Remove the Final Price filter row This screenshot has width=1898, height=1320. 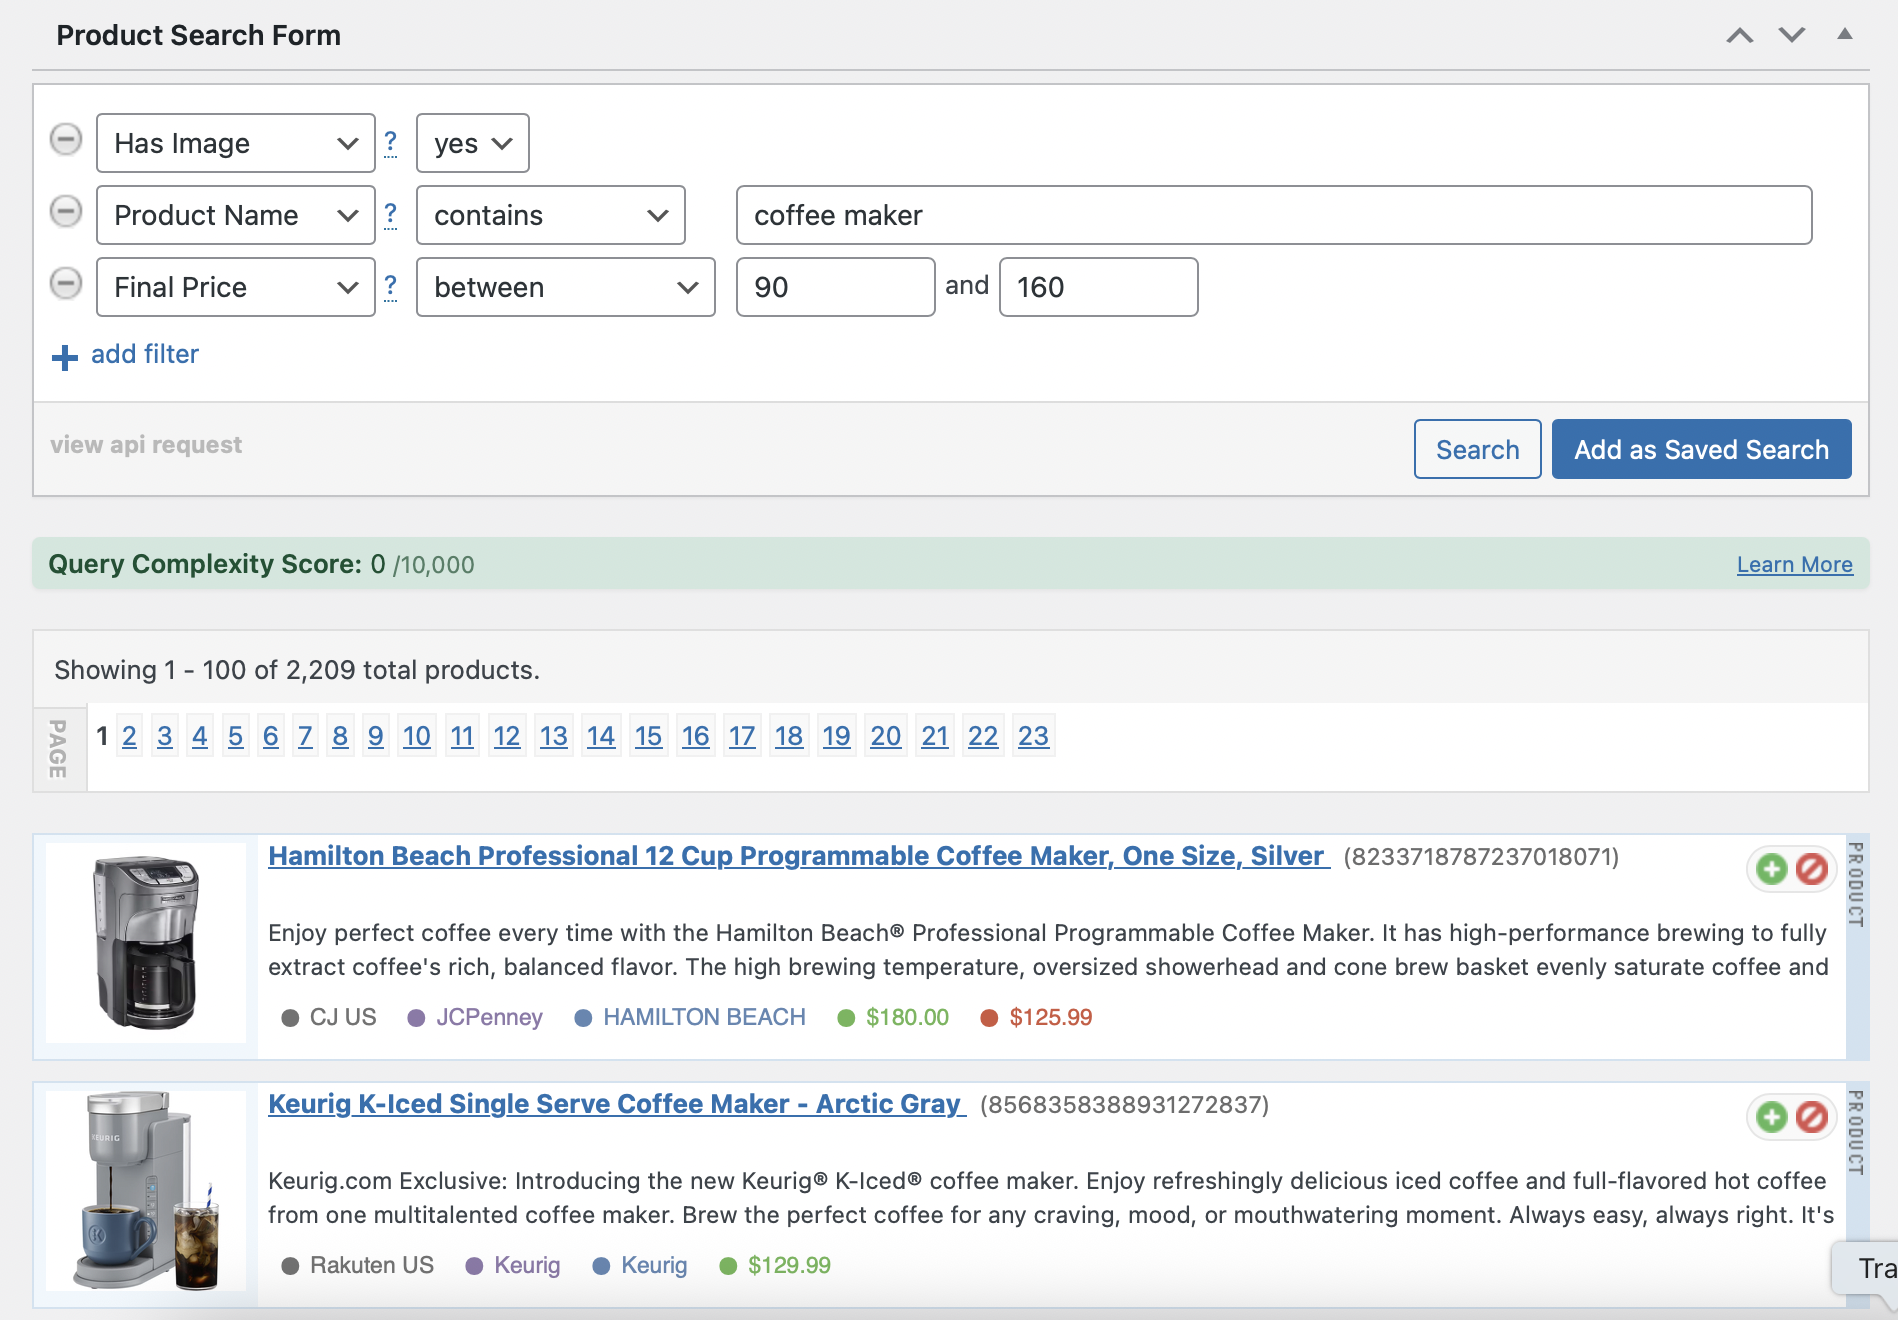click(x=66, y=284)
